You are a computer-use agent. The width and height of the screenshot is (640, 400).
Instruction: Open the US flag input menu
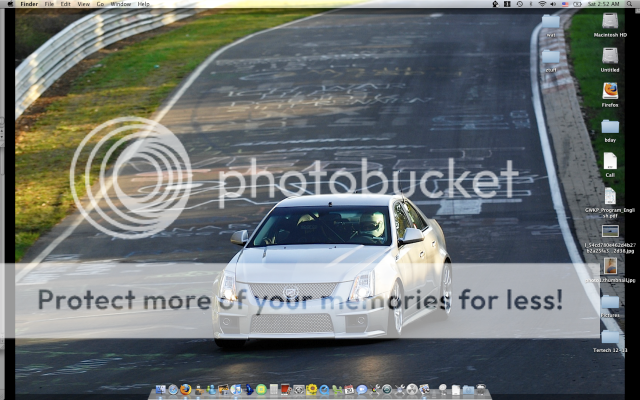[x=565, y=4]
